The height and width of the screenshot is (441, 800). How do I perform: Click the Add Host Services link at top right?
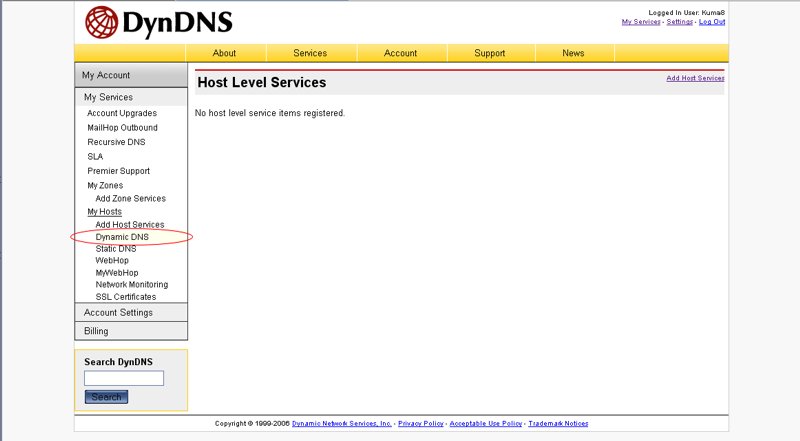(695, 78)
